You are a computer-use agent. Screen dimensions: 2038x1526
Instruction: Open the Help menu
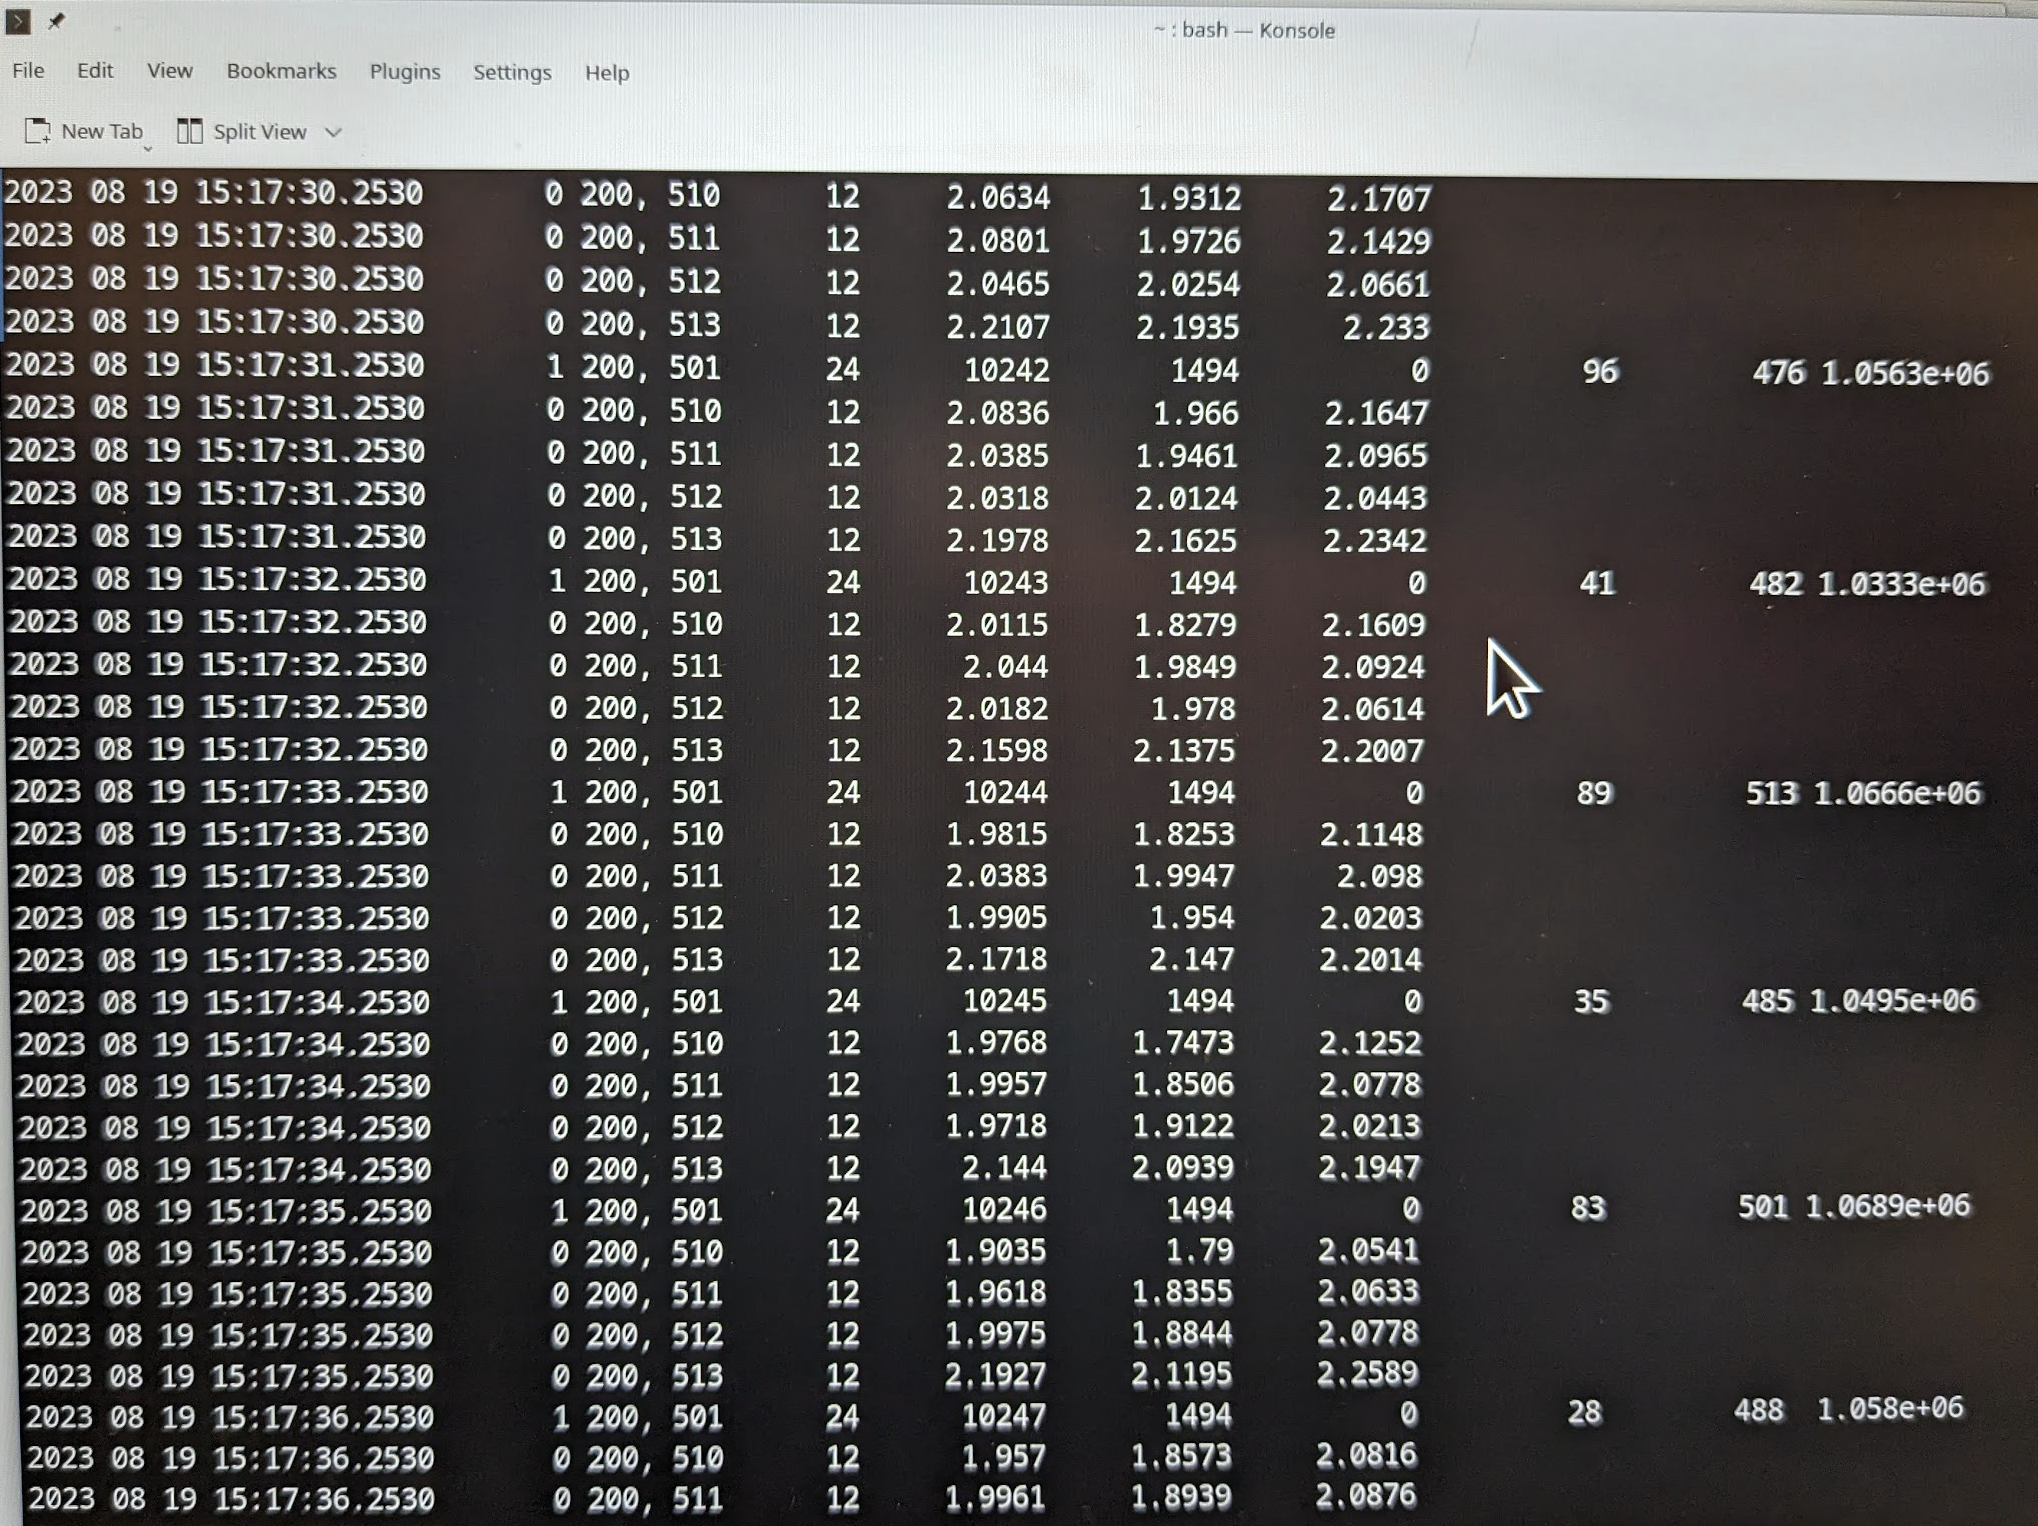point(606,73)
